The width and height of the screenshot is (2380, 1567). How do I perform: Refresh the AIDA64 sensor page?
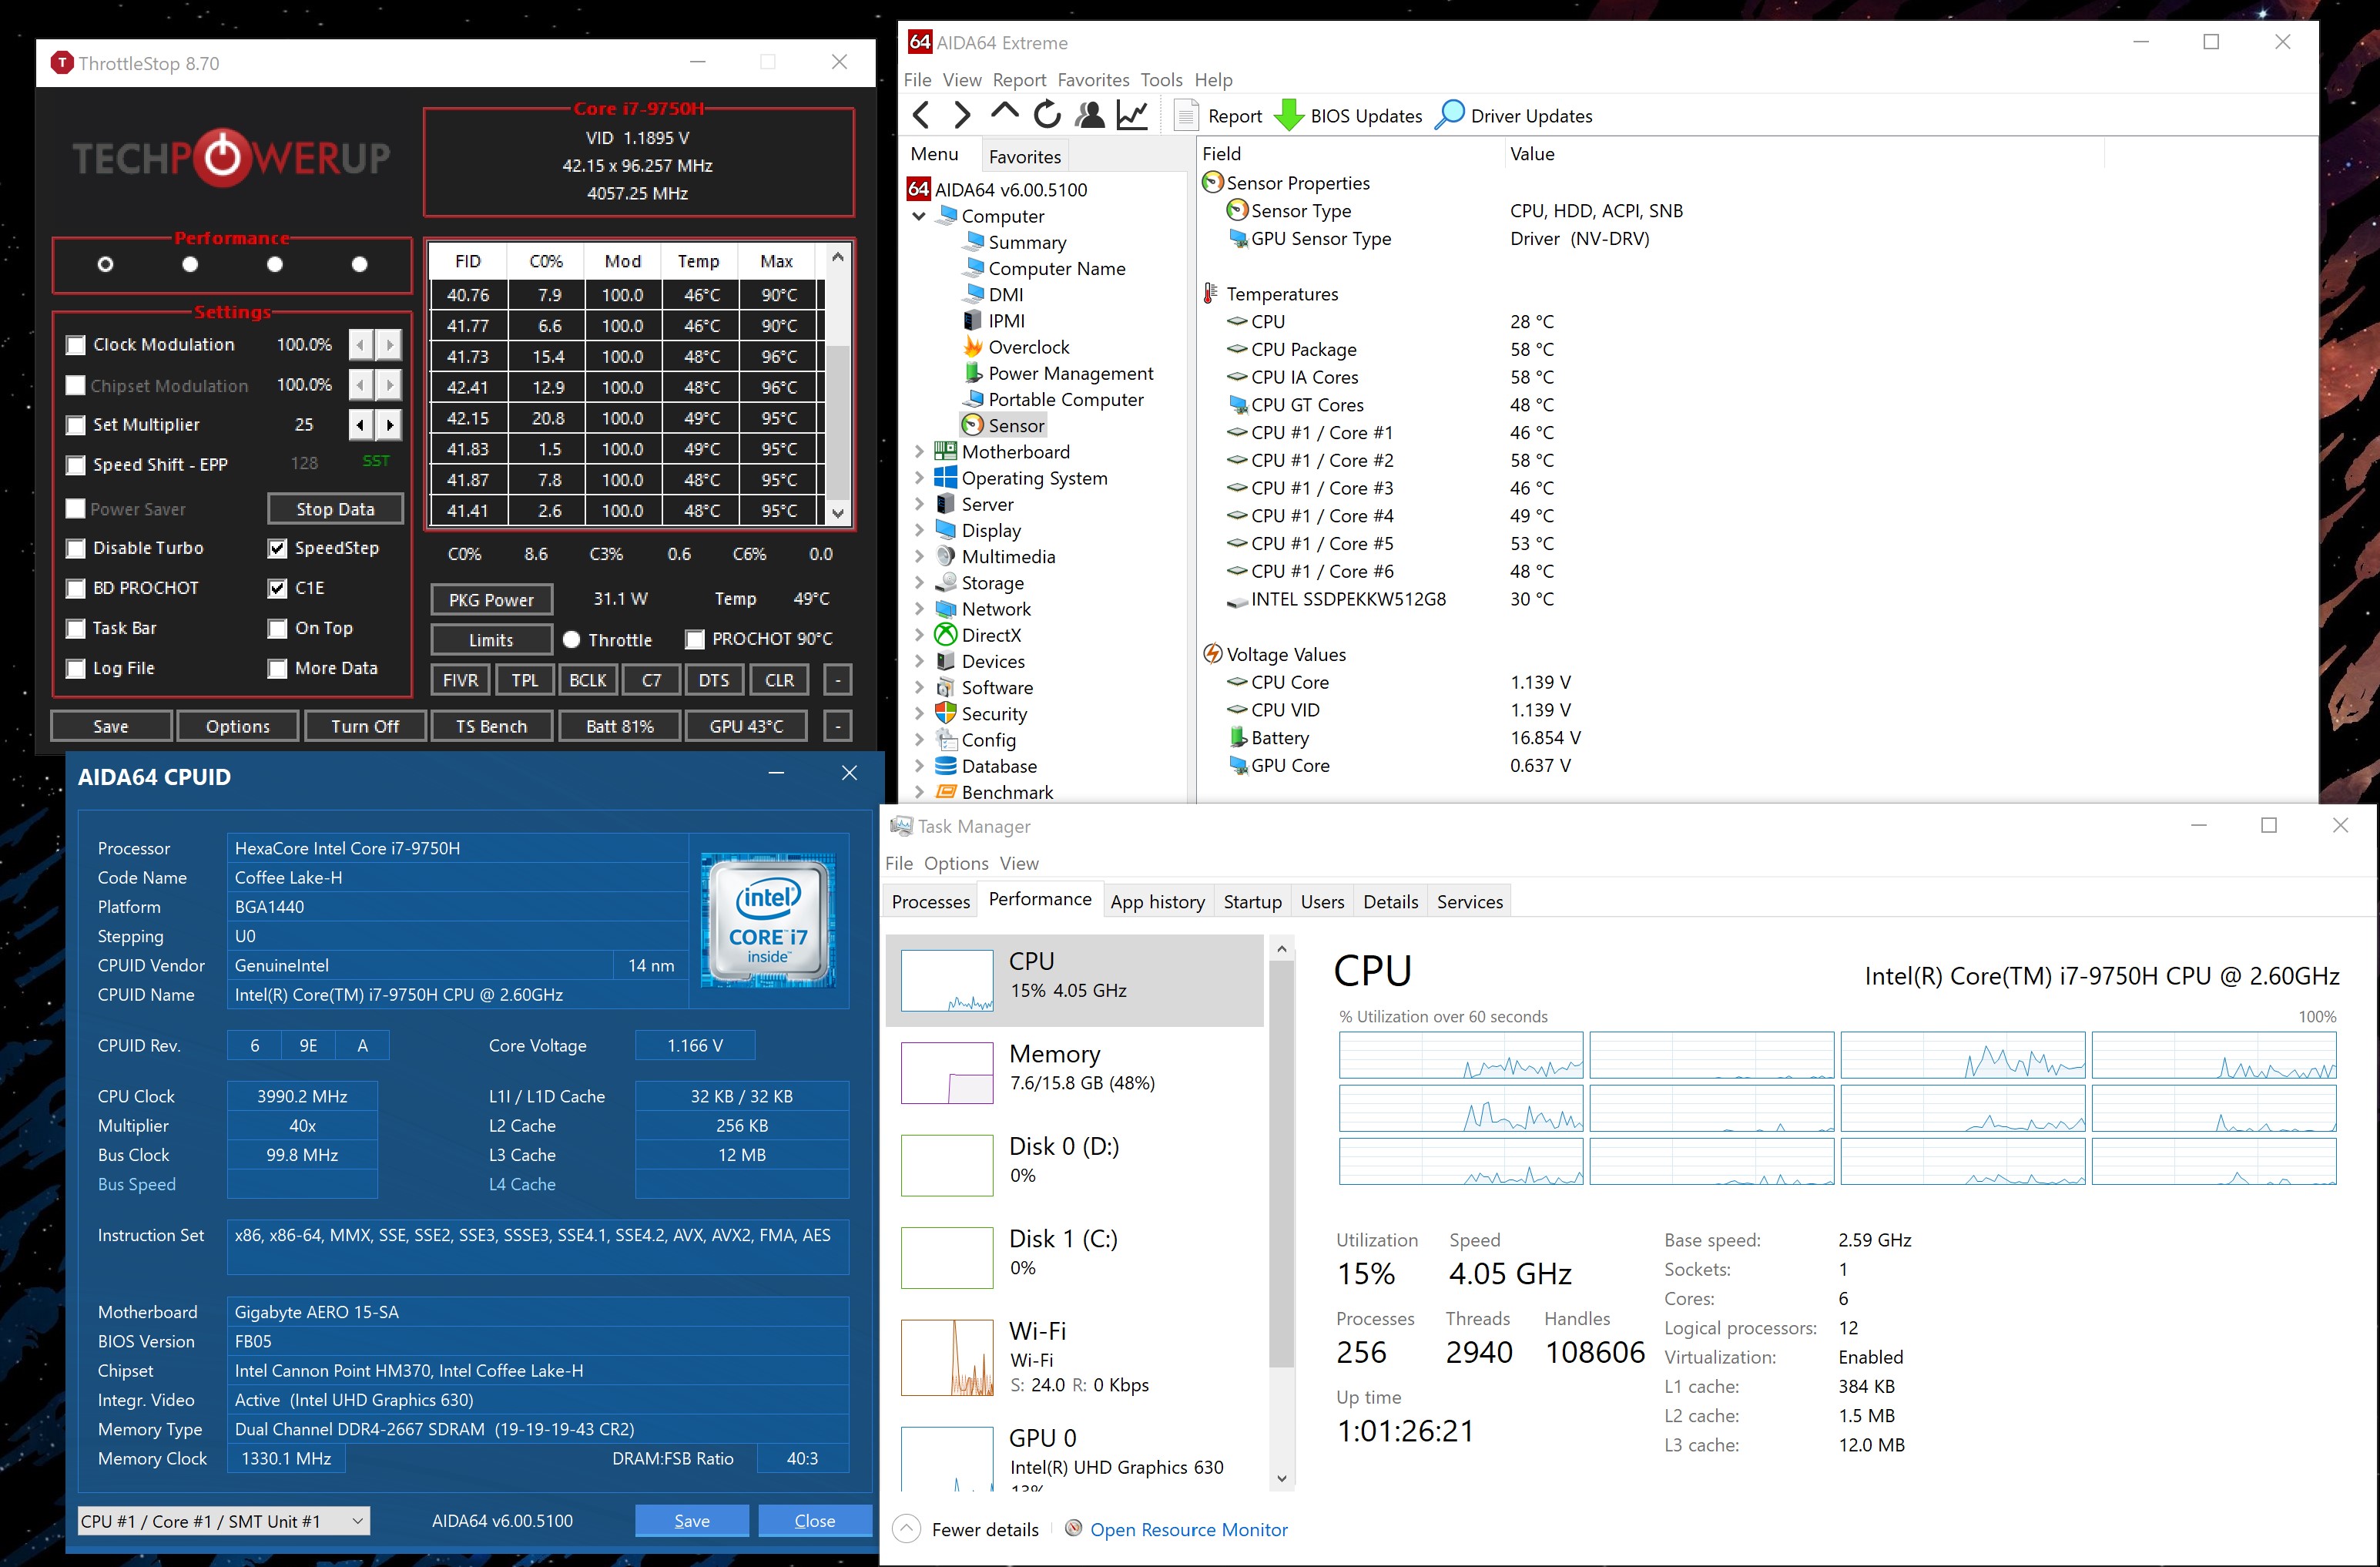click(x=1047, y=115)
